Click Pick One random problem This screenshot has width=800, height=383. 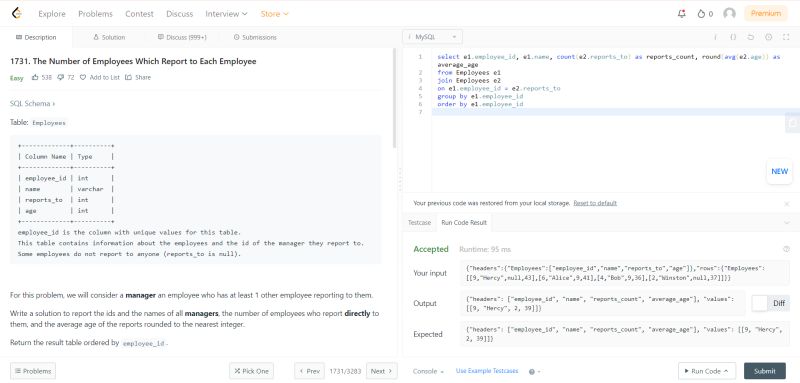252,371
